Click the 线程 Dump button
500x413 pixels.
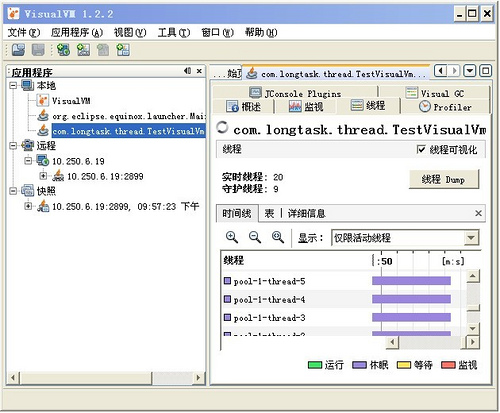(x=443, y=179)
